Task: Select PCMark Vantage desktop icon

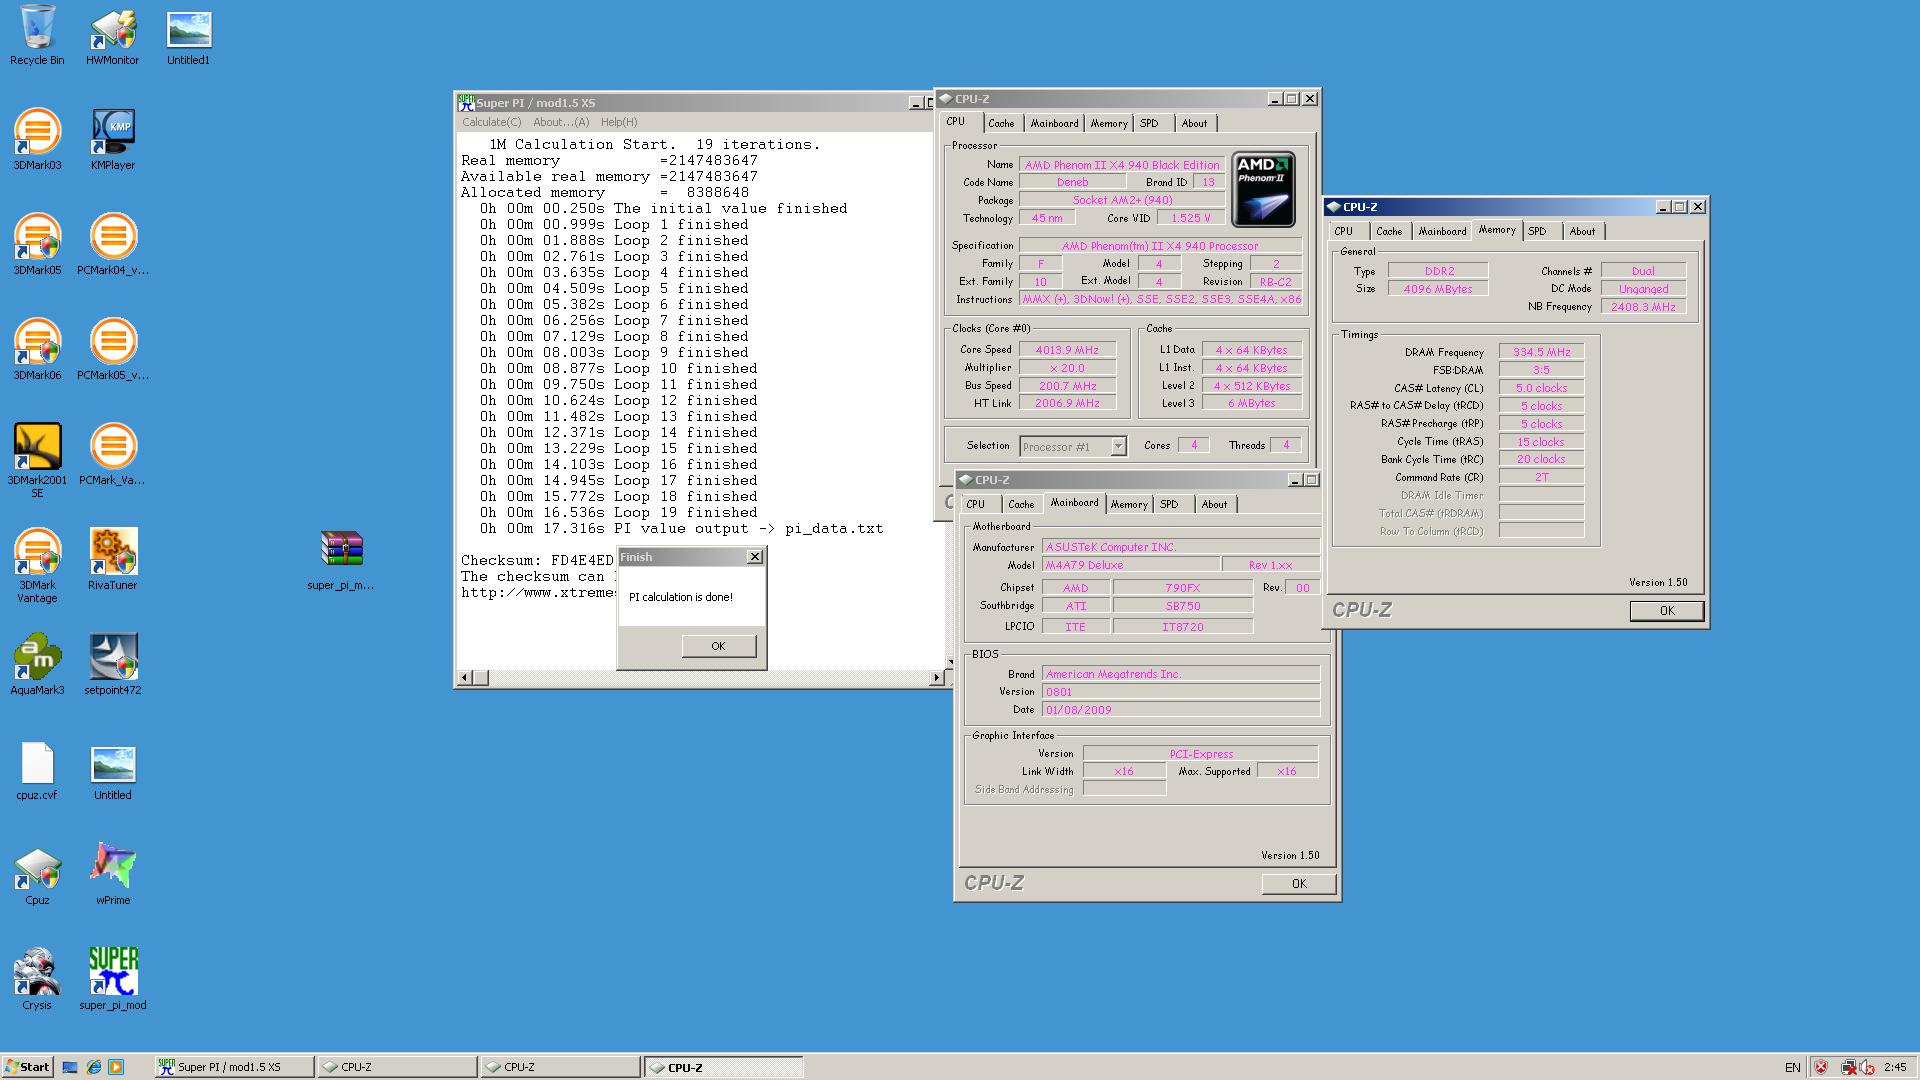Action: [x=112, y=454]
